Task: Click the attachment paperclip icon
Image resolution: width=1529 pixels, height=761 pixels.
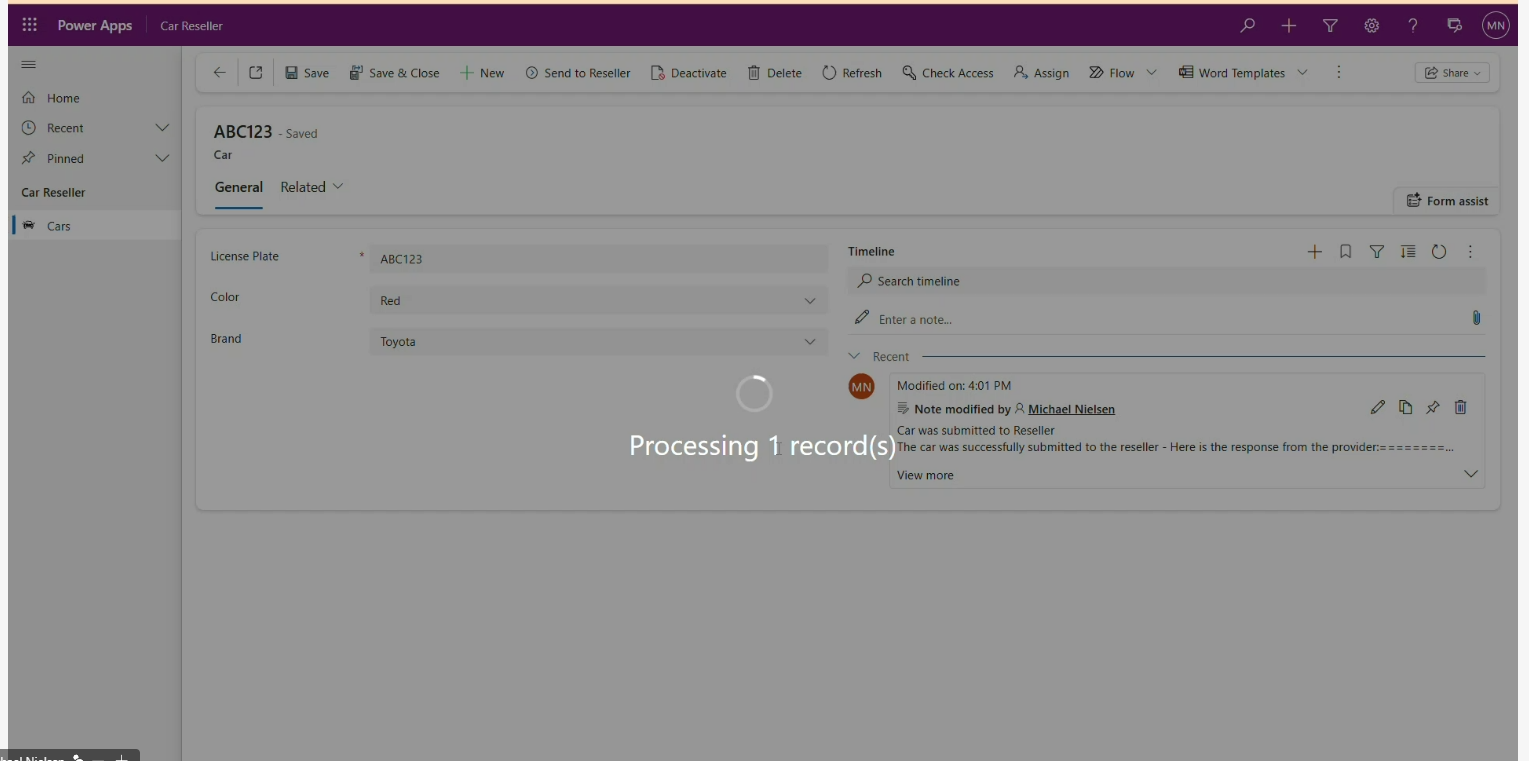Action: 1476,318
